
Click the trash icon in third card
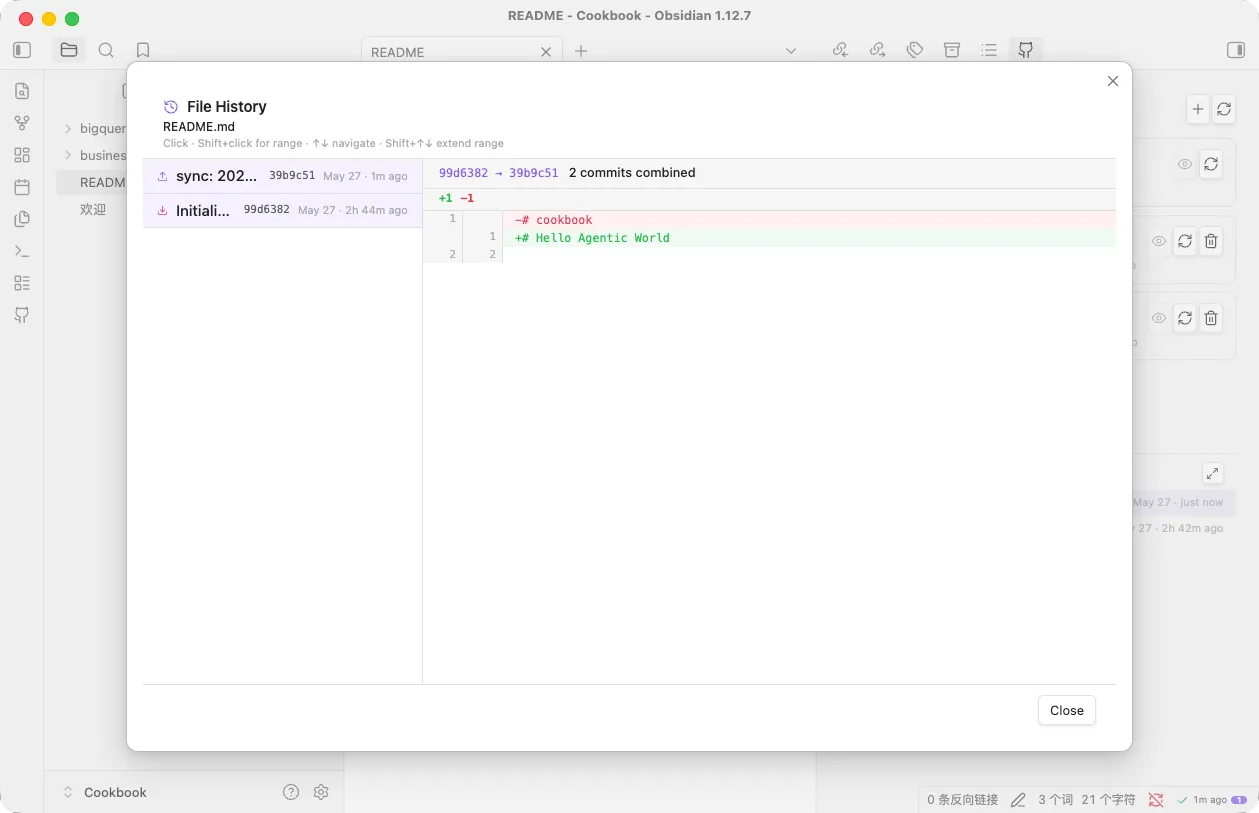[1211, 318]
